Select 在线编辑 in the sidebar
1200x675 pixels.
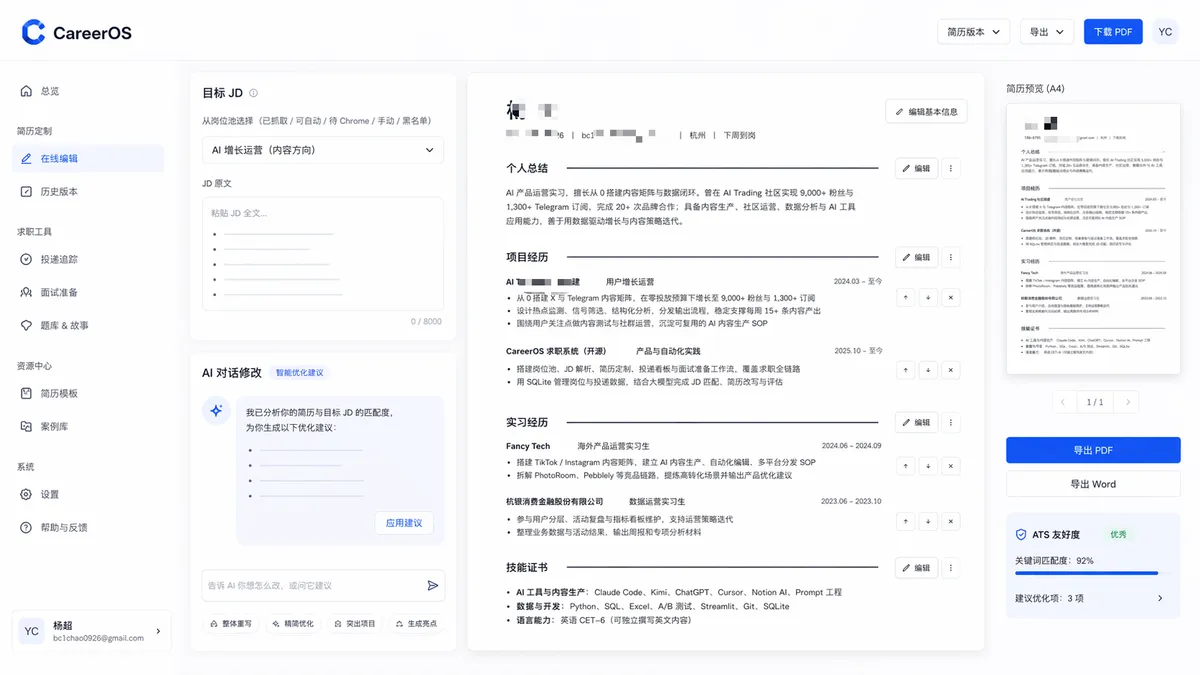click(88, 158)
